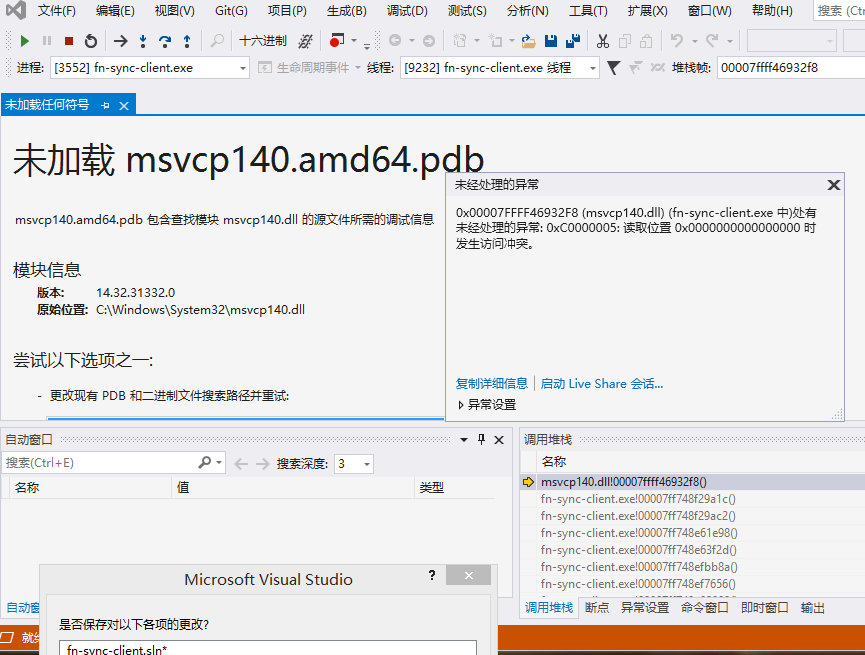
Task: Click the Break All pause icon
Action: pyautogui.click(x=47, y=41)
